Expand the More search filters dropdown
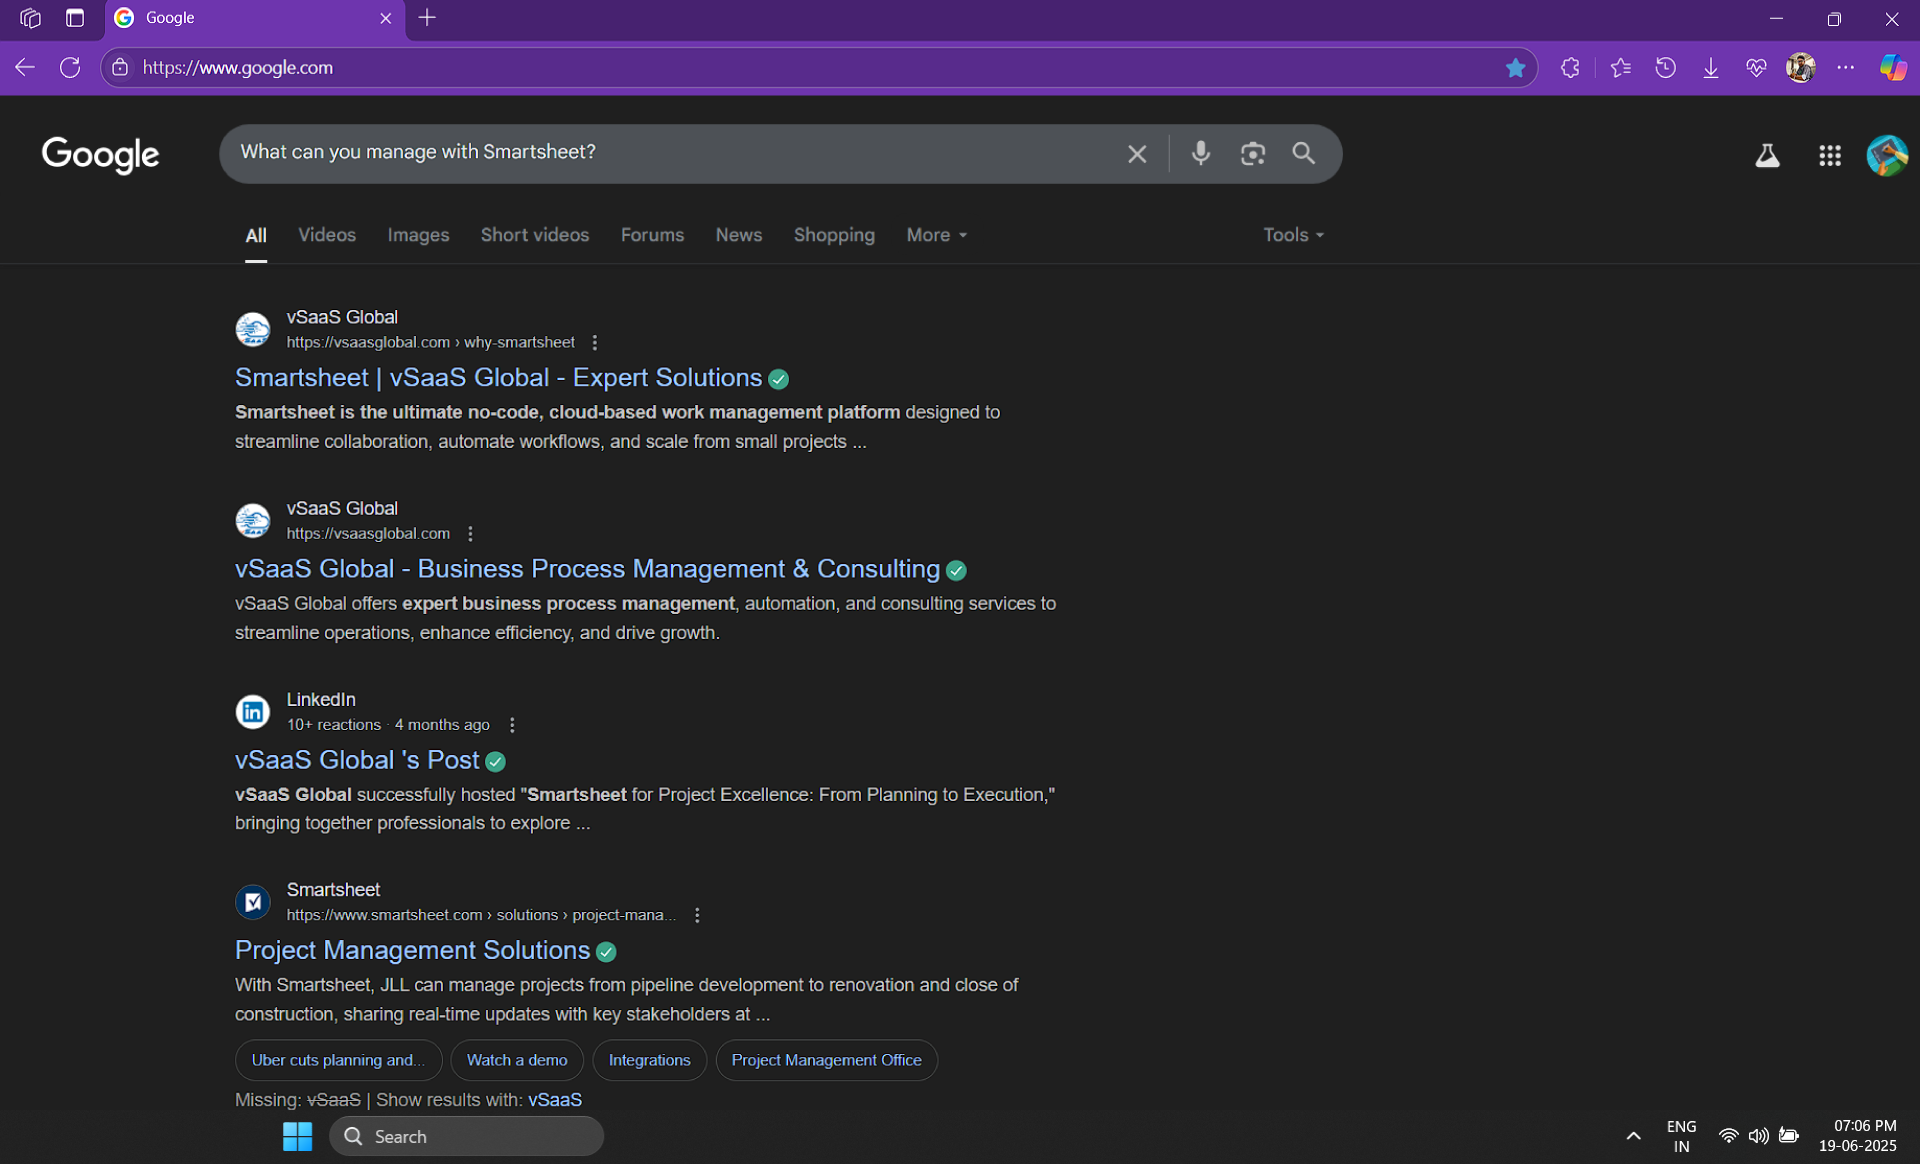This screenshot has height=1164, width=1920. click(x=936, y=235)
